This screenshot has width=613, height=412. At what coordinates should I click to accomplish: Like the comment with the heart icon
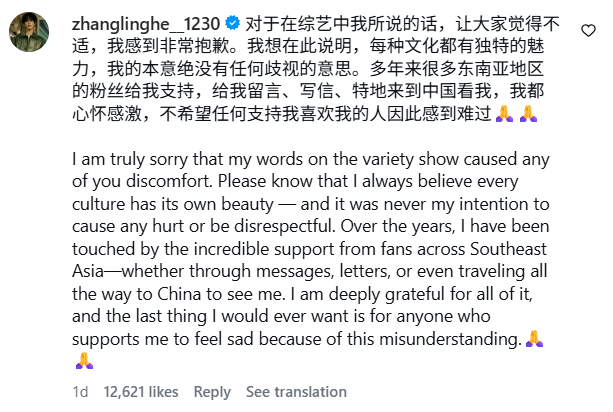(x=589, y=32)
